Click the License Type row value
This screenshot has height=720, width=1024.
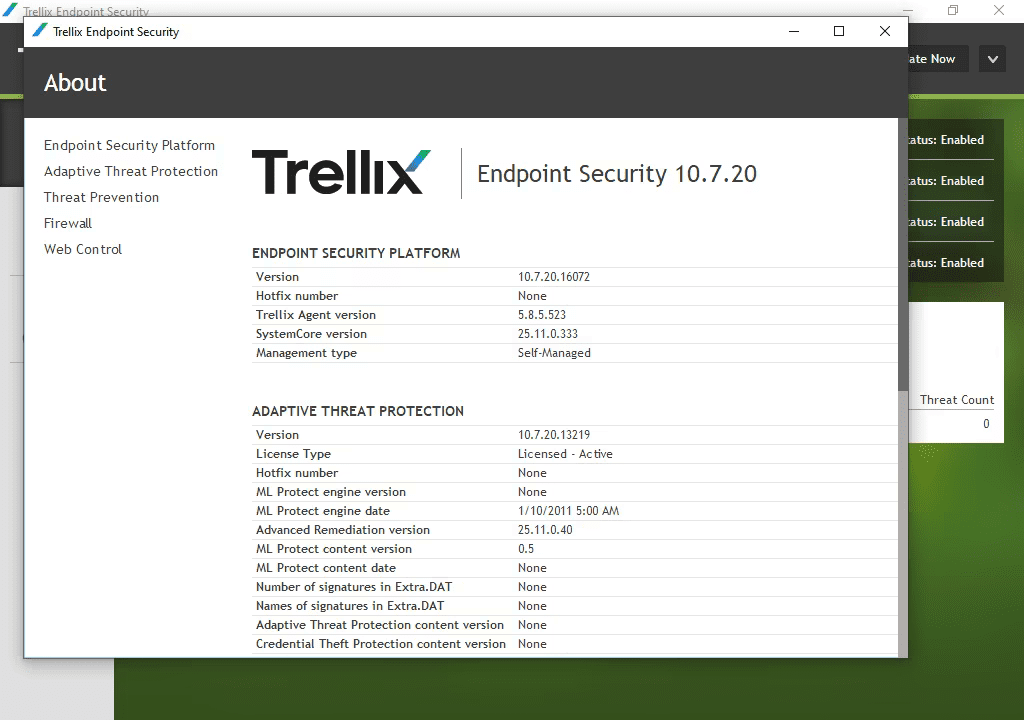tap(565, 454)
